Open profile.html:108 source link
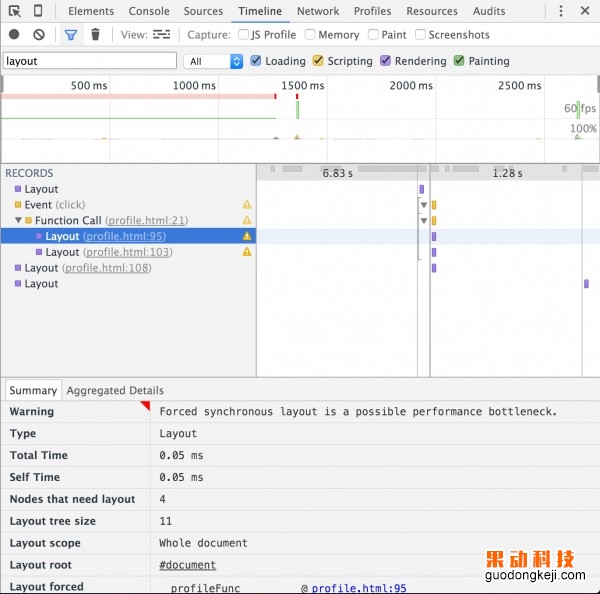Viewport: 600px width, 594px height. click(x=107, y=268)
